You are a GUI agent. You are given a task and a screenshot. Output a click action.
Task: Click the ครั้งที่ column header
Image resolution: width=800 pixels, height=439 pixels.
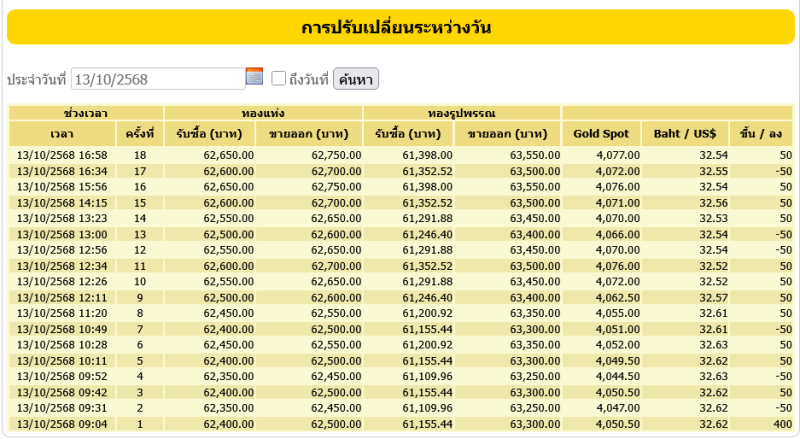(x=140, y=133)
